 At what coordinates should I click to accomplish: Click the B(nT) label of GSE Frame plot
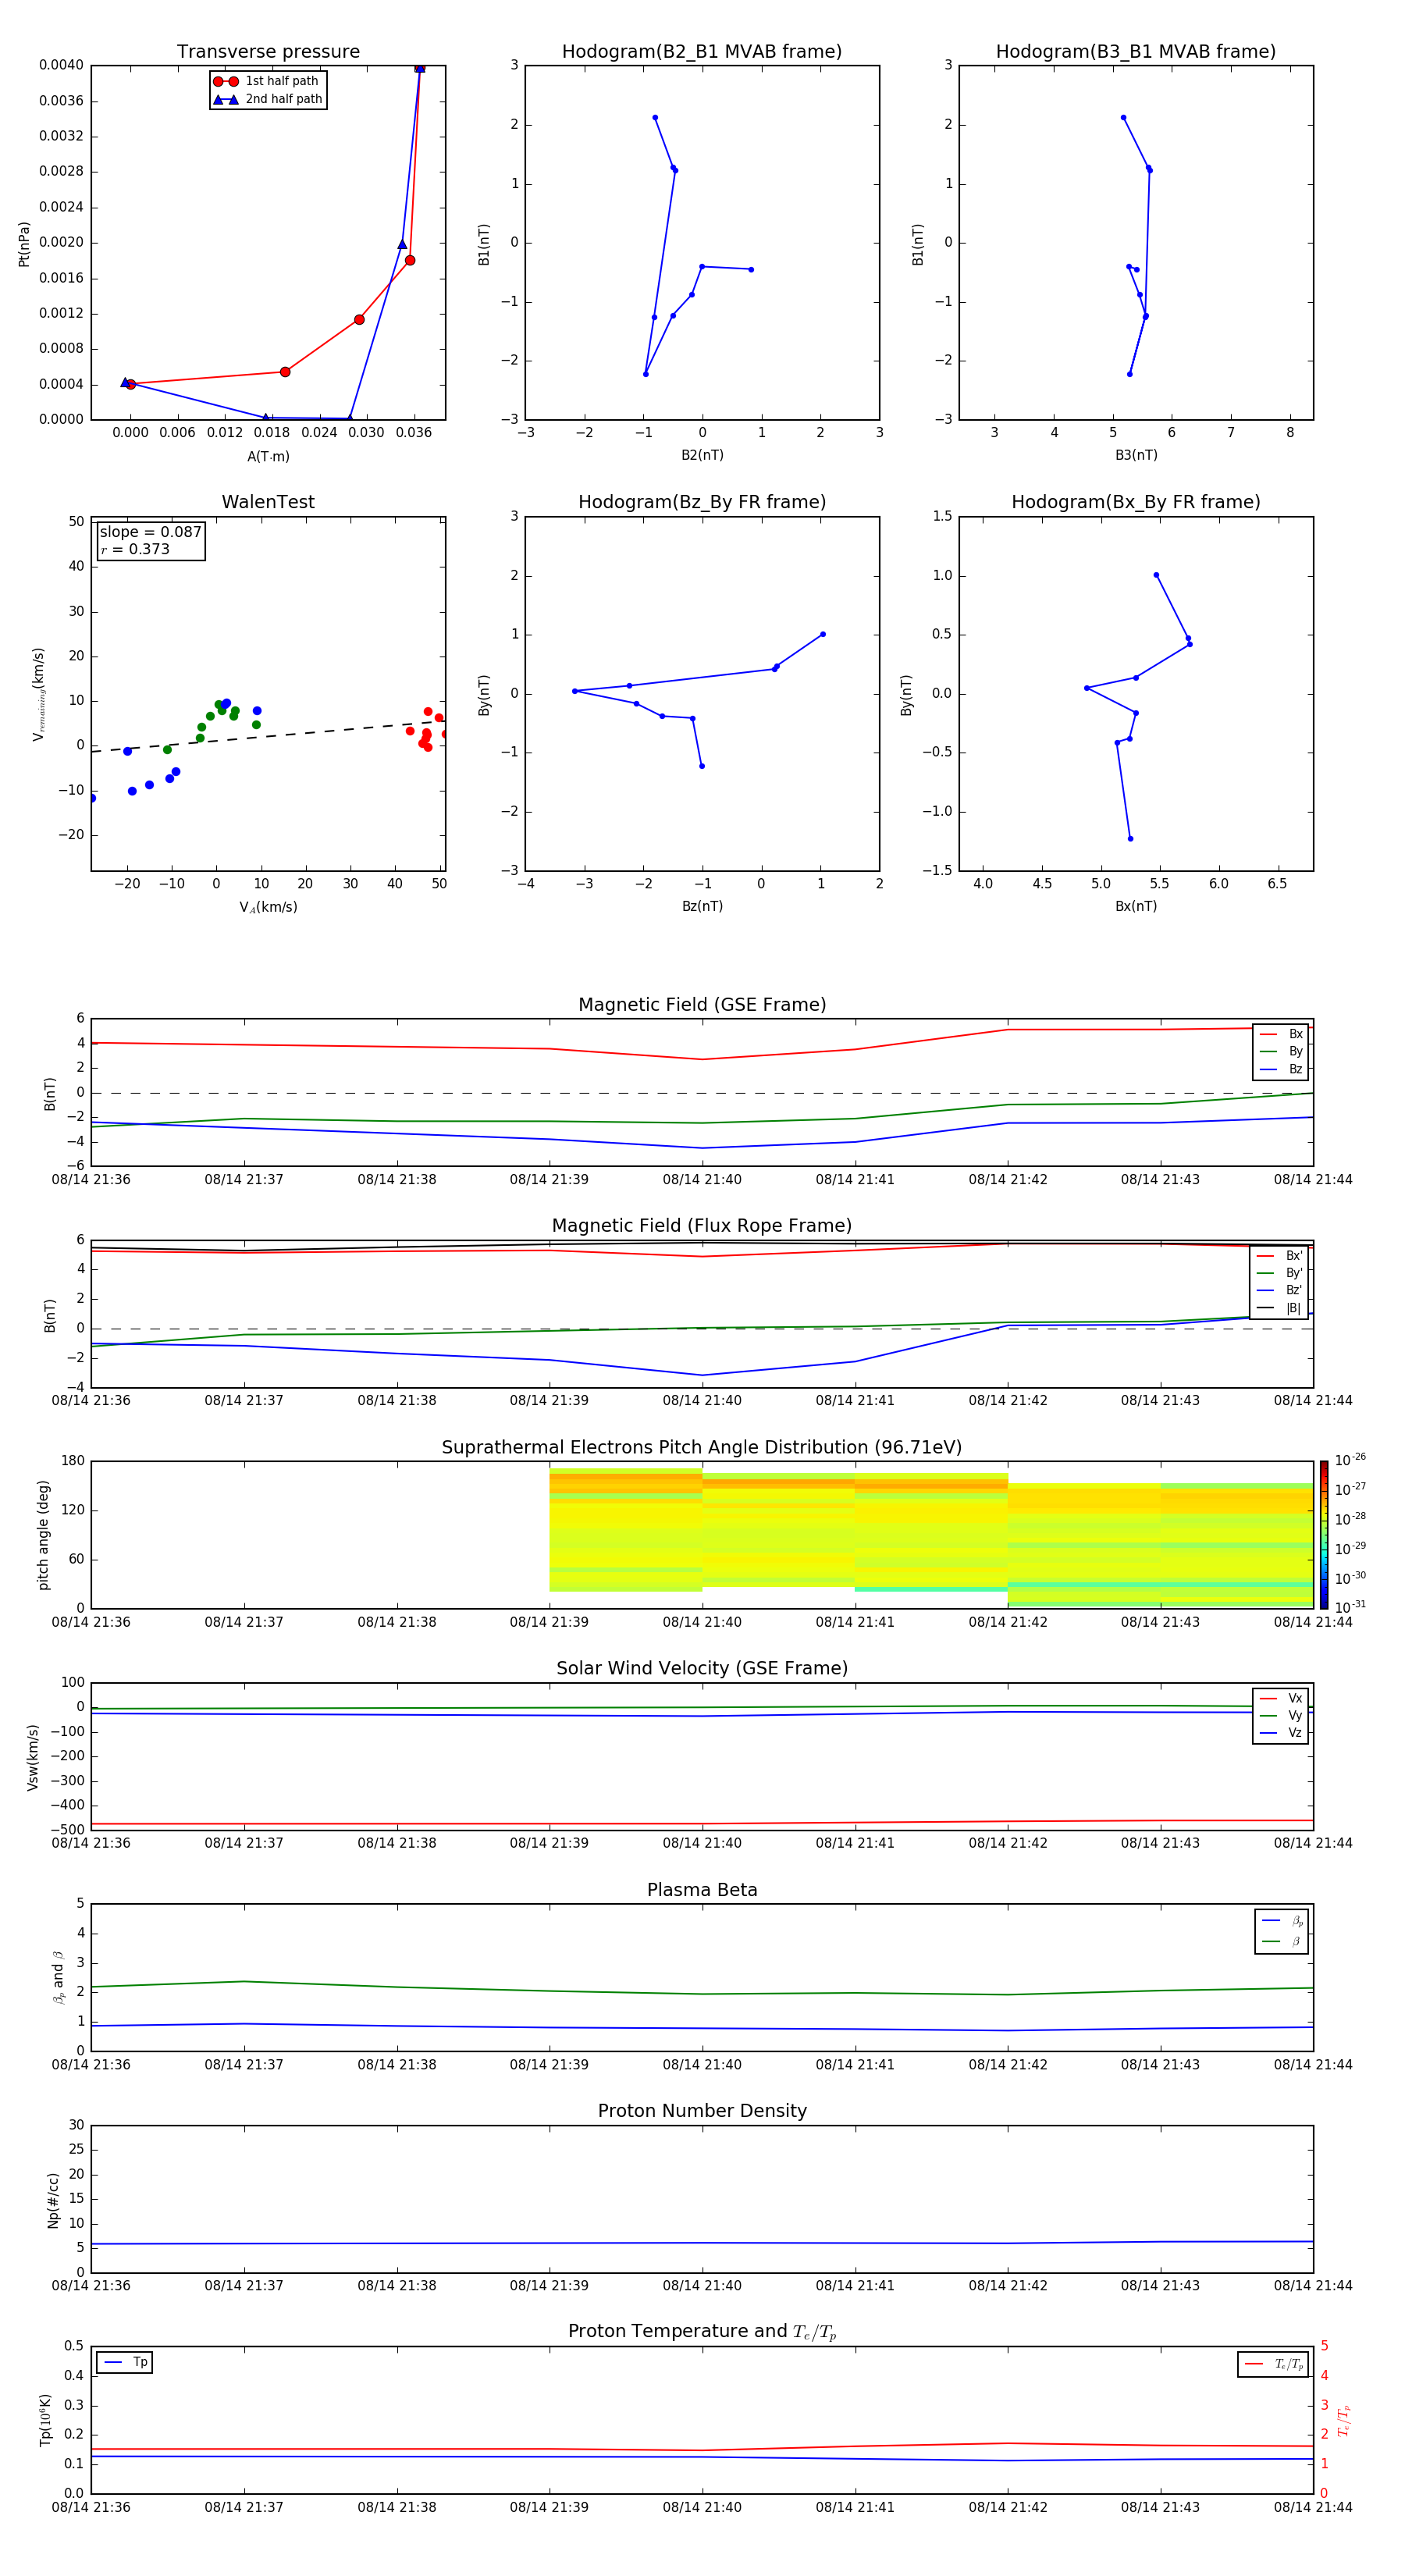(x=50, y=1094)
